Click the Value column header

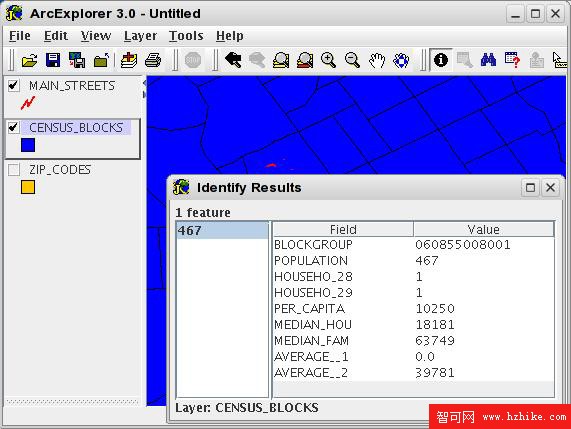tap(484, 229)
